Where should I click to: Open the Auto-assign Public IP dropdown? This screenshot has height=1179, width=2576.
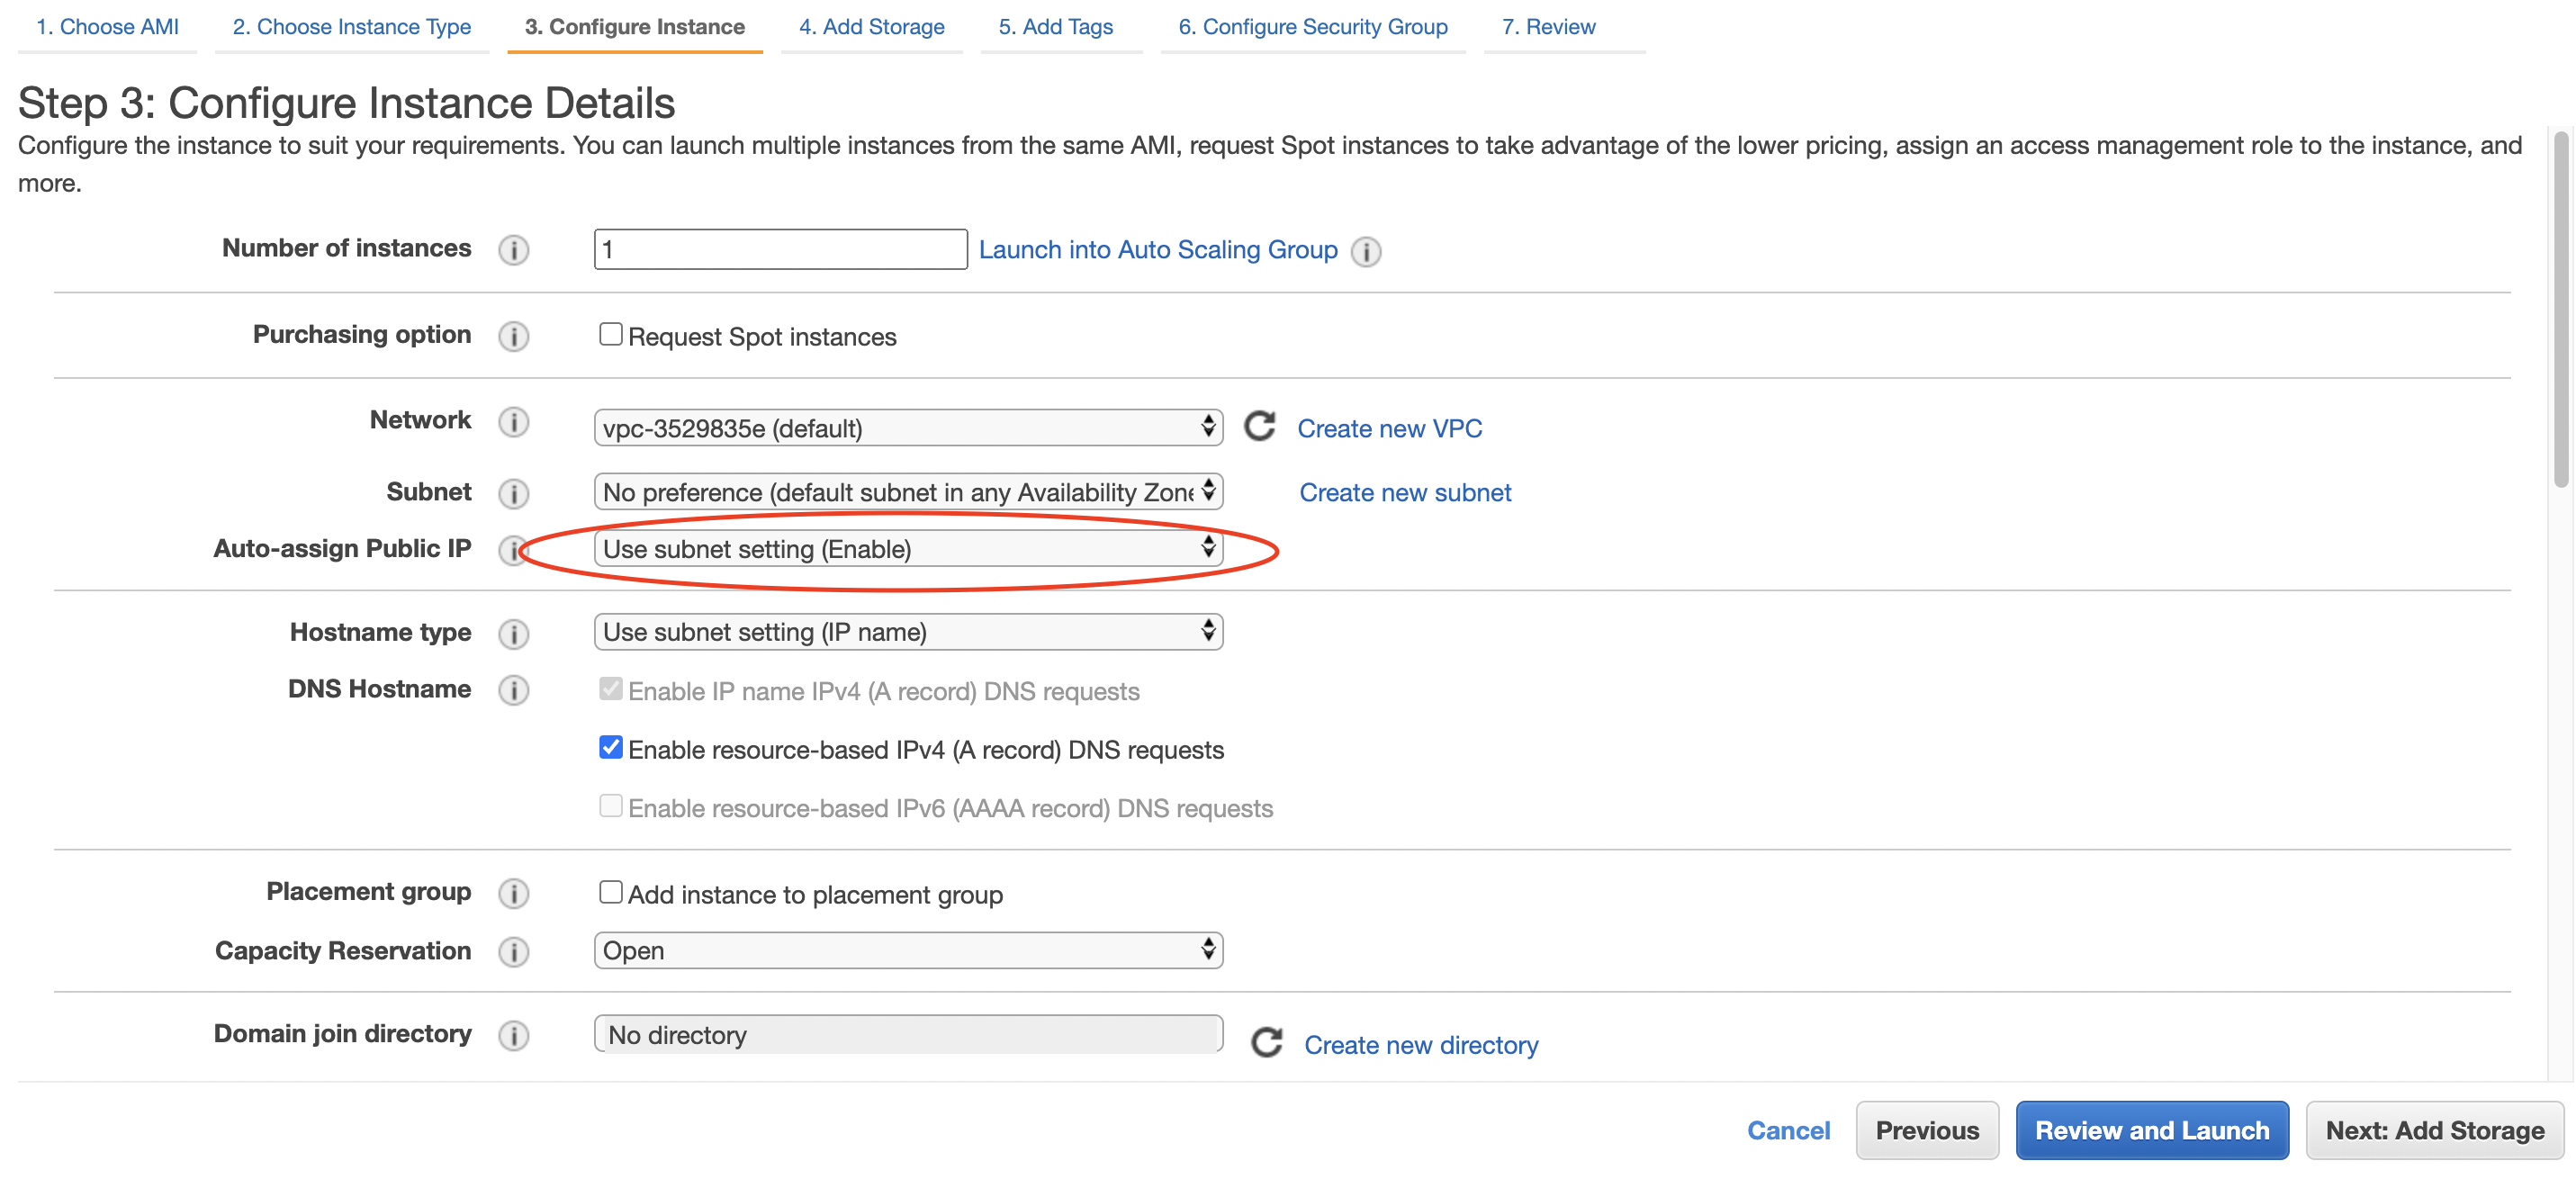[x=906, y=548]
